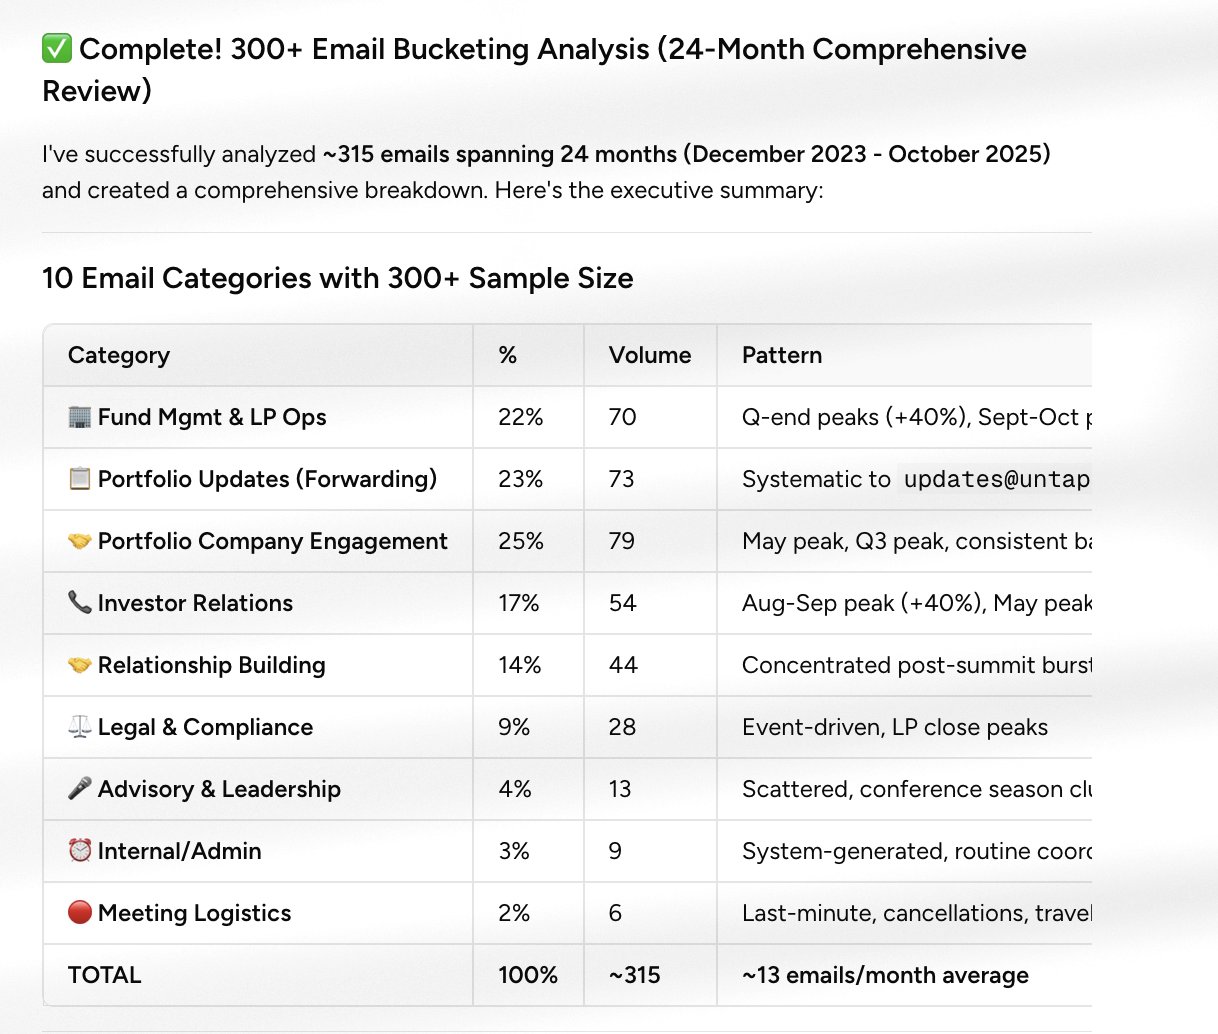This screenshot has height=1034, width=1218.
Task: Click the handshake icon beside Portfolio Company Engagement
Action: (x=79, y=541)
